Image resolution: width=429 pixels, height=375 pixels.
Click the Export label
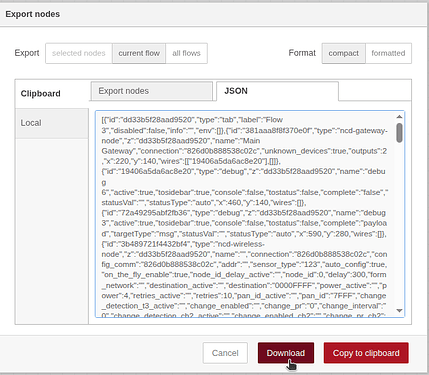click(27, 53)
